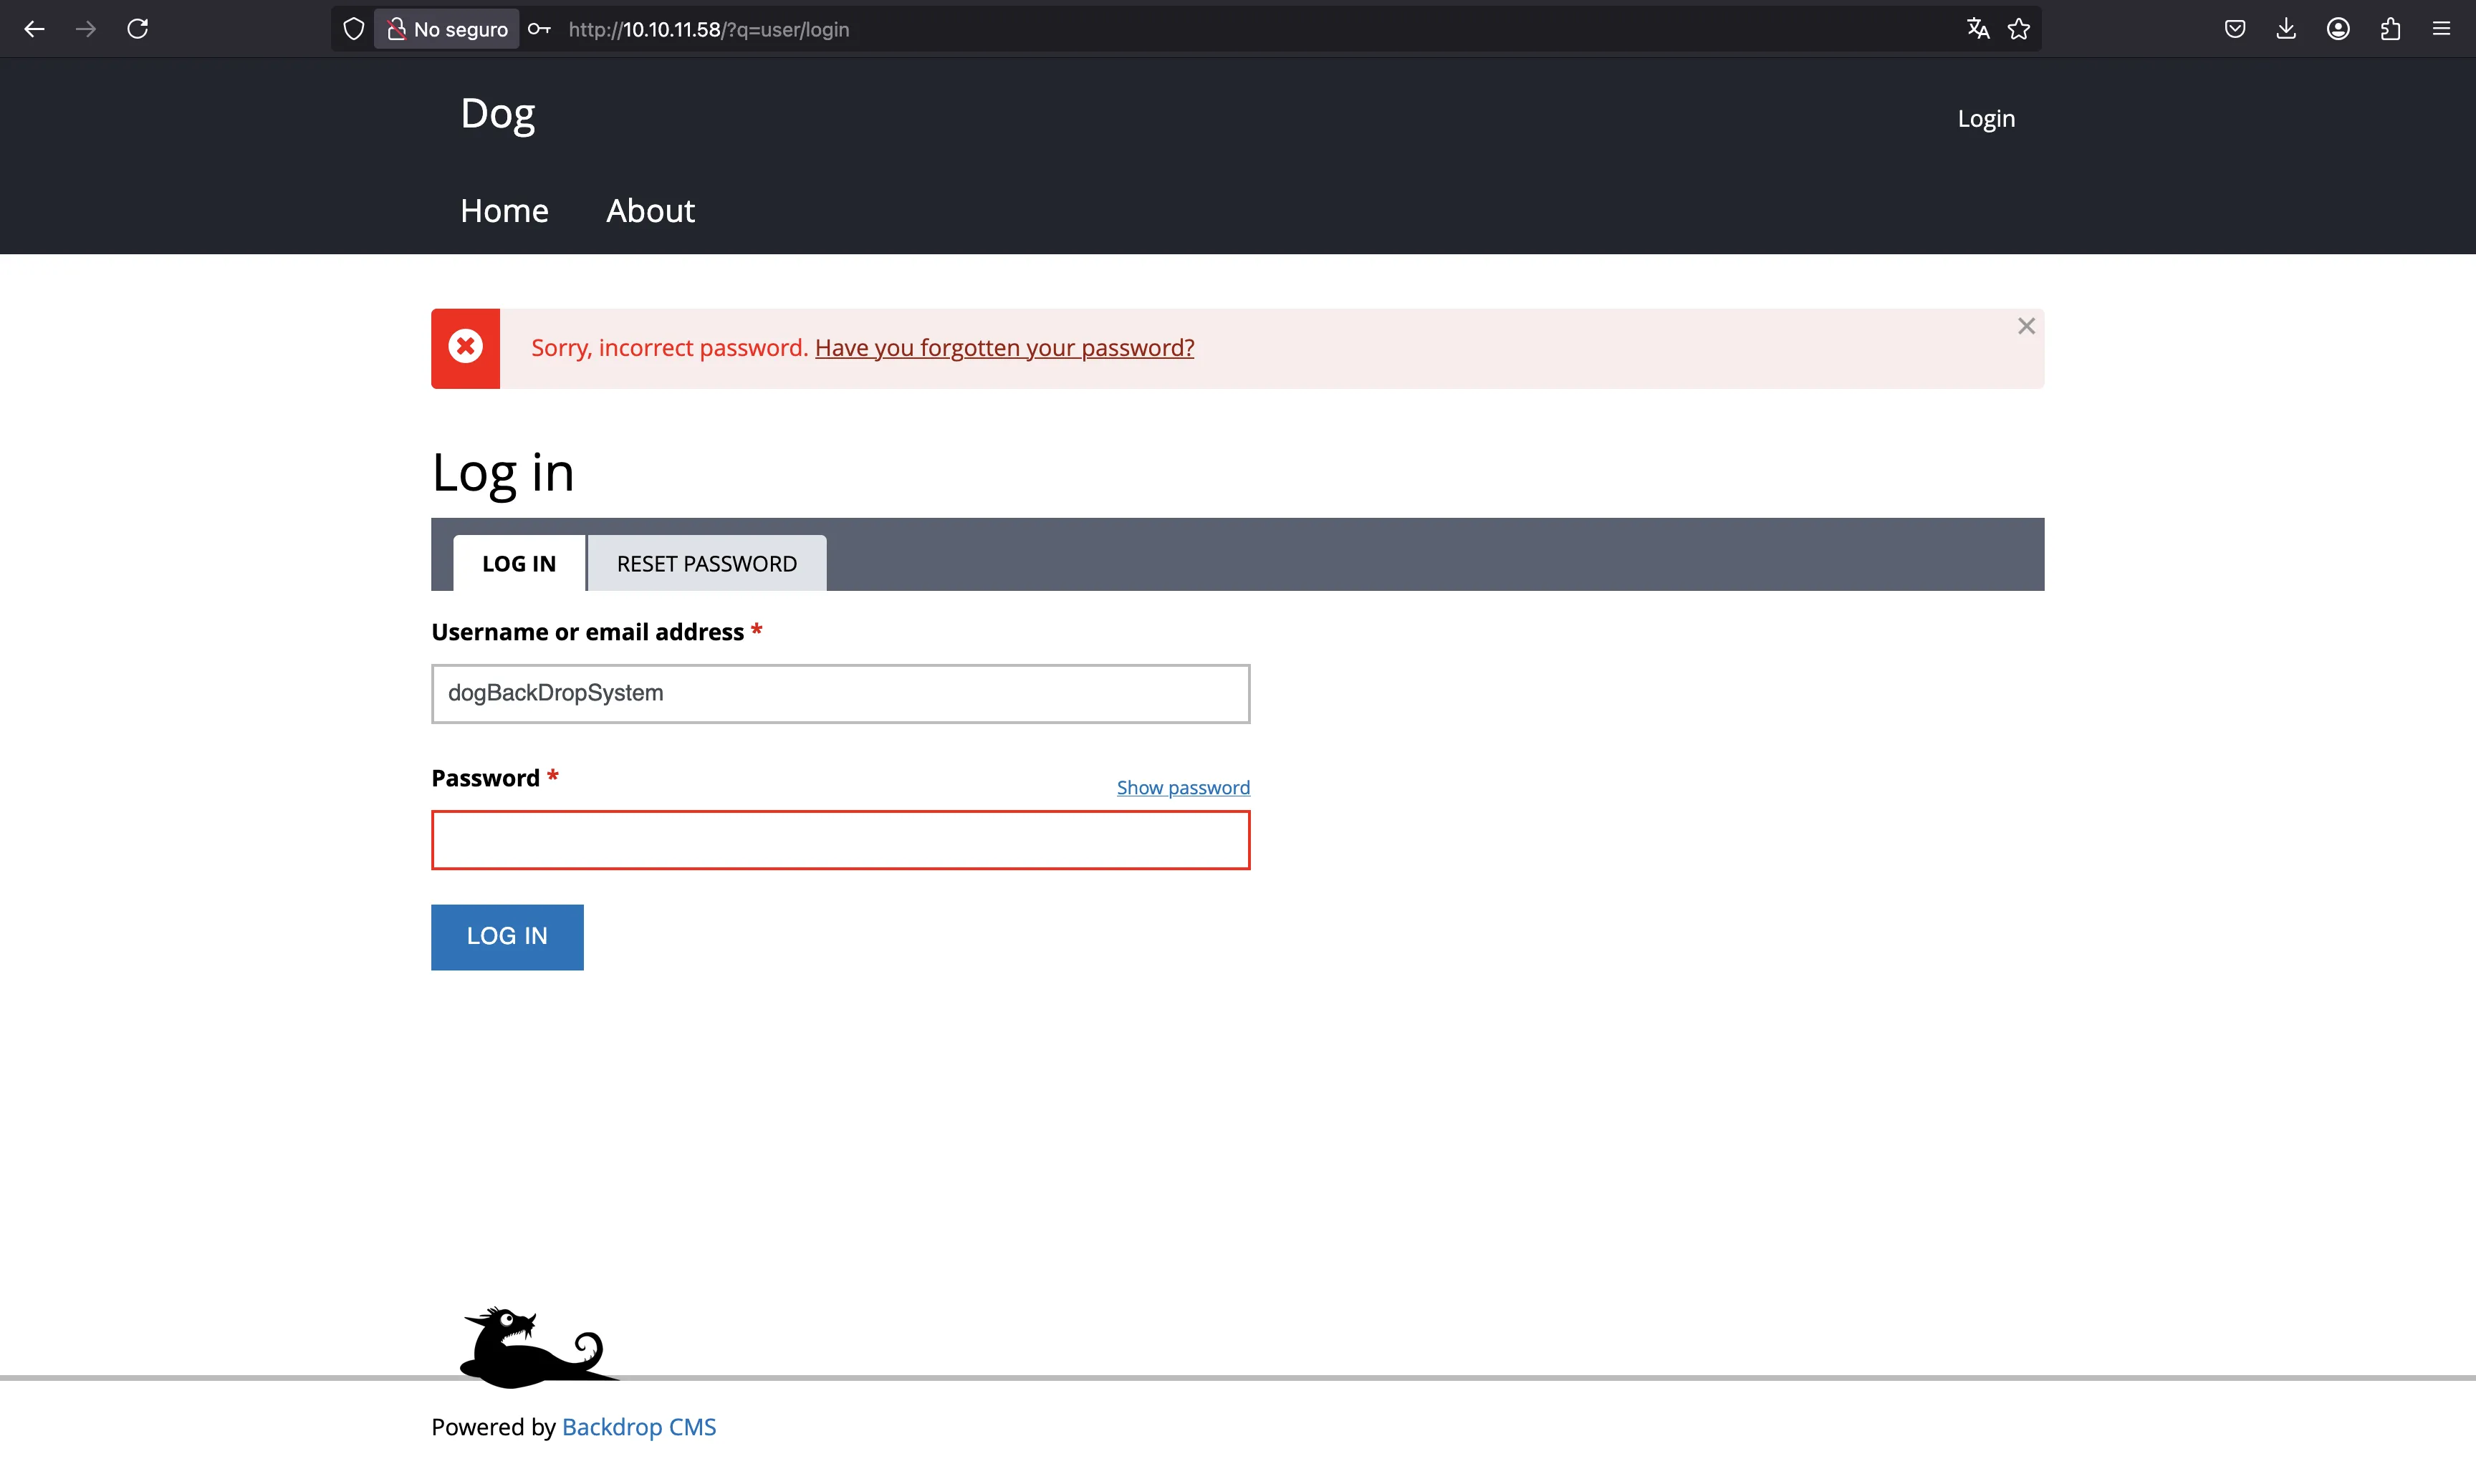Focus the Password input field
The height and width of the screenshot is (1484, 2476).
coord(840,840)
